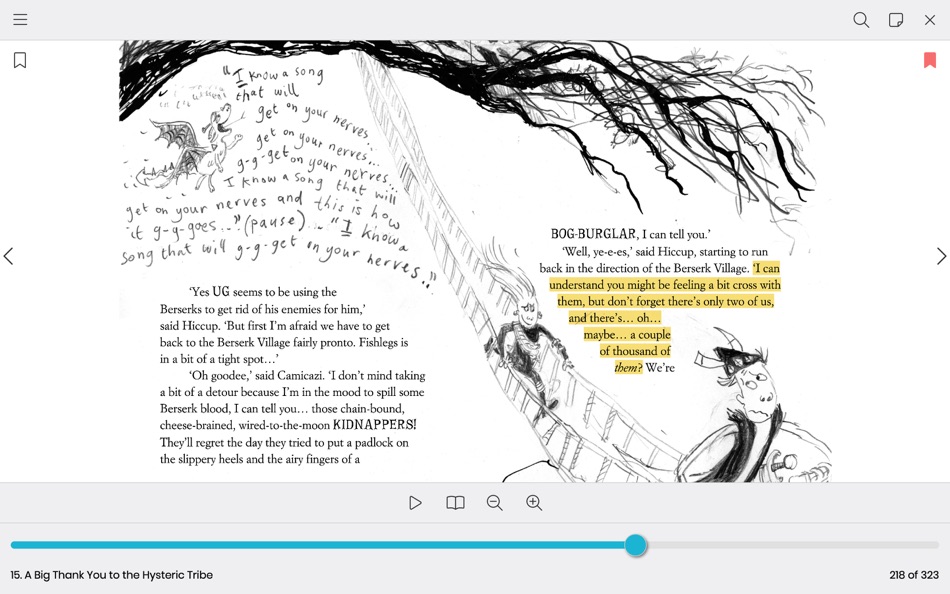Click the page counter "218 of 323"

click(914, 575)
